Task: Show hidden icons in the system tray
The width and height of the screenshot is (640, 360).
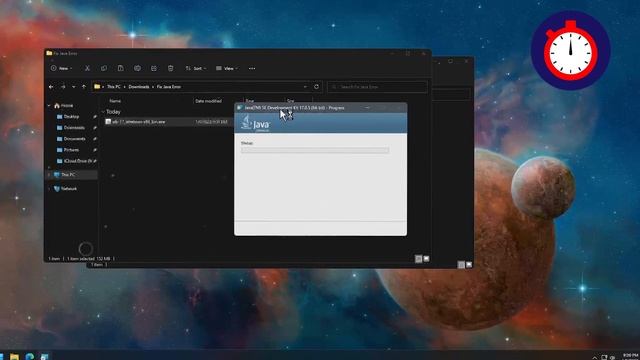Action: click(x=595, y=357)
